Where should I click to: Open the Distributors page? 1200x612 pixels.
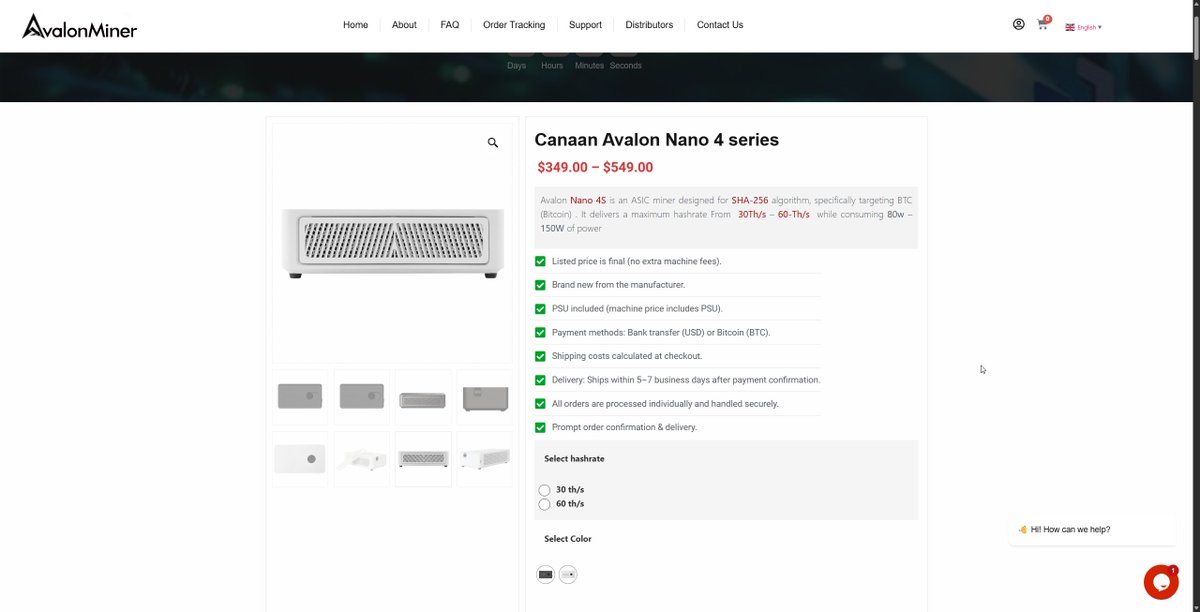coord(649,25)
